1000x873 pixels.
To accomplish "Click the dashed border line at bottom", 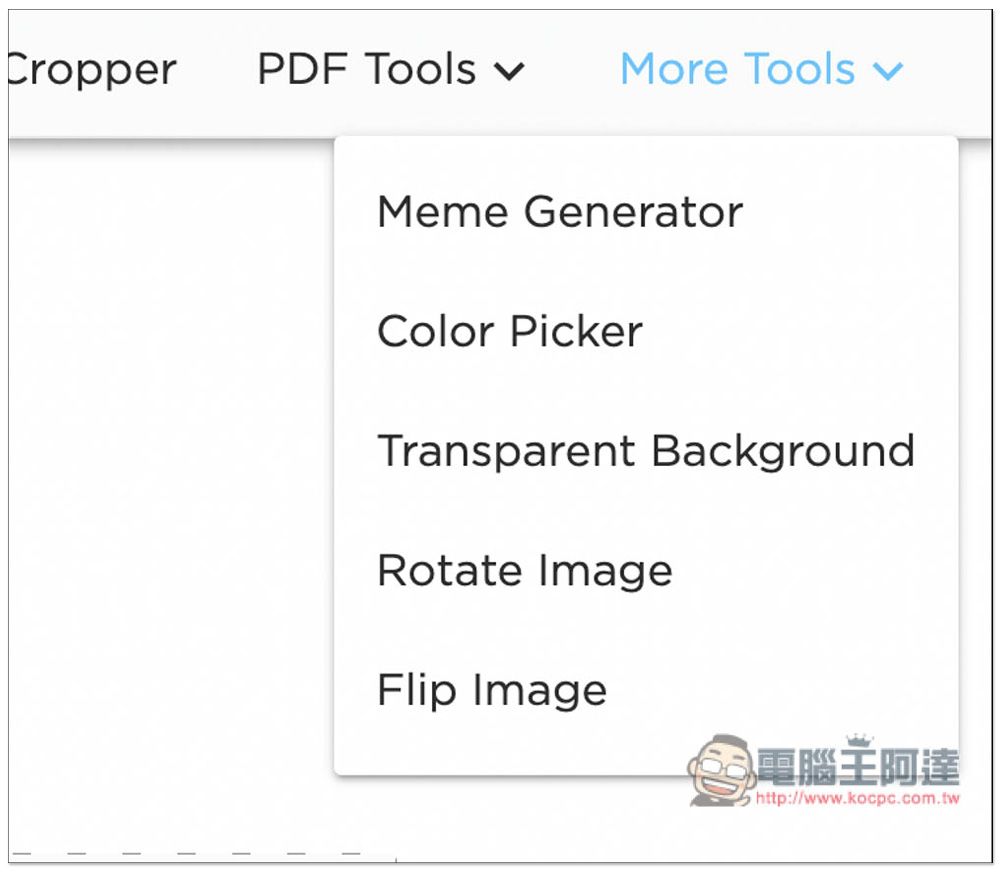I will tap(186, 853).
